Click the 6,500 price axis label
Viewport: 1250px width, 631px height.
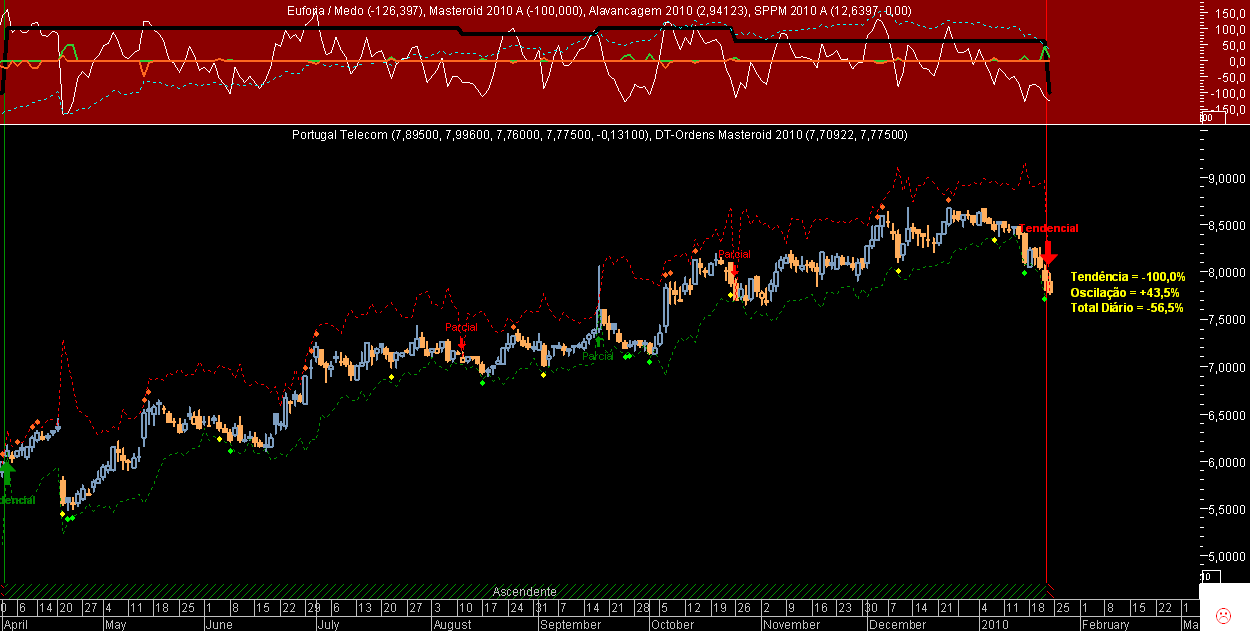[1228, 415]
